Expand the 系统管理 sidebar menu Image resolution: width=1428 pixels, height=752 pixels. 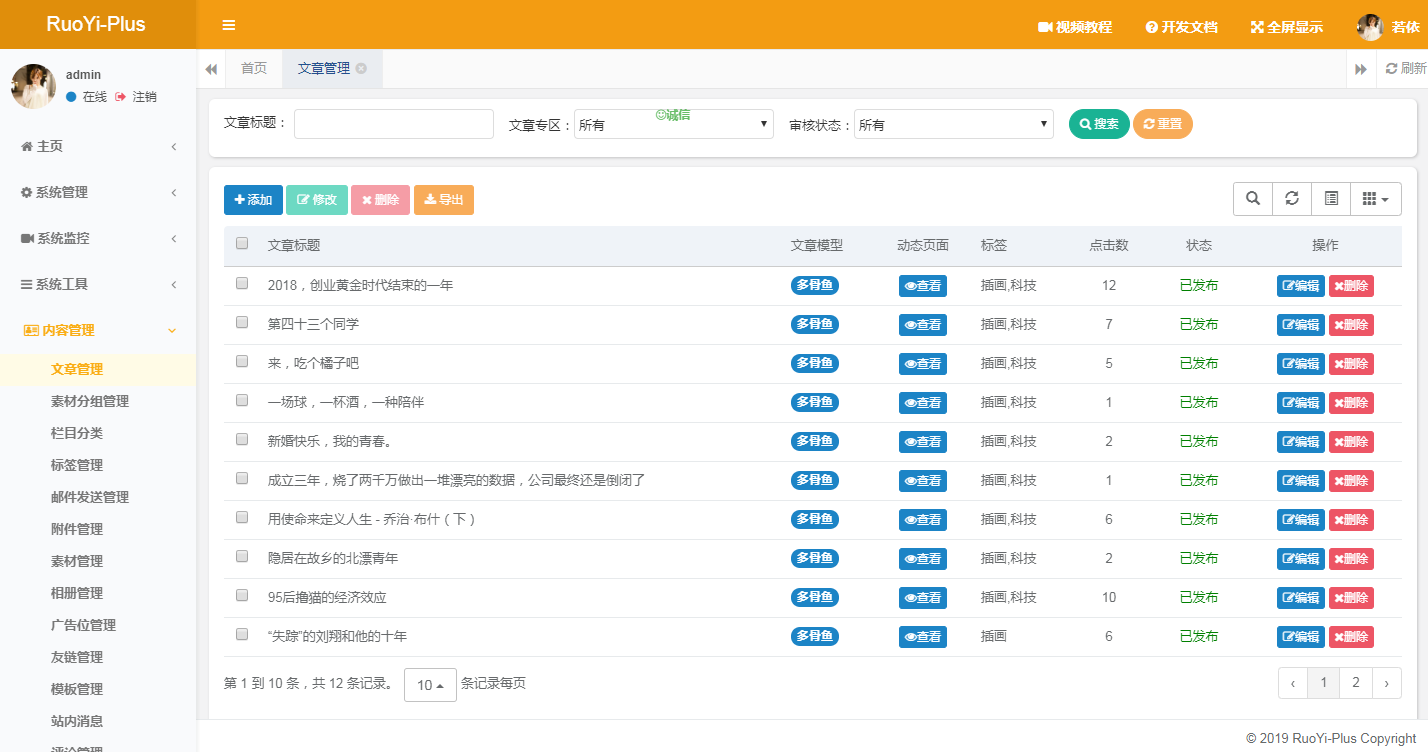[98, 192]
